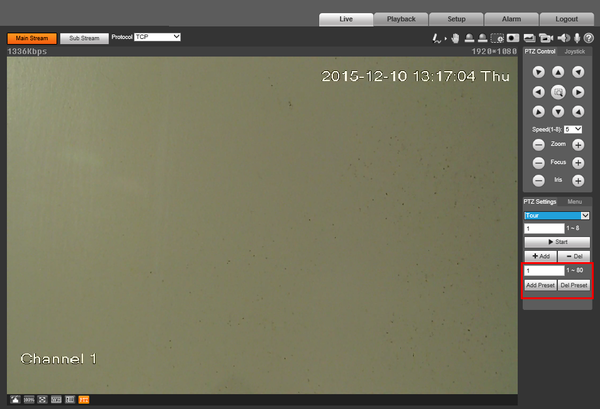Click the 1920*1080 resolution readout

(x=494, y=51)
